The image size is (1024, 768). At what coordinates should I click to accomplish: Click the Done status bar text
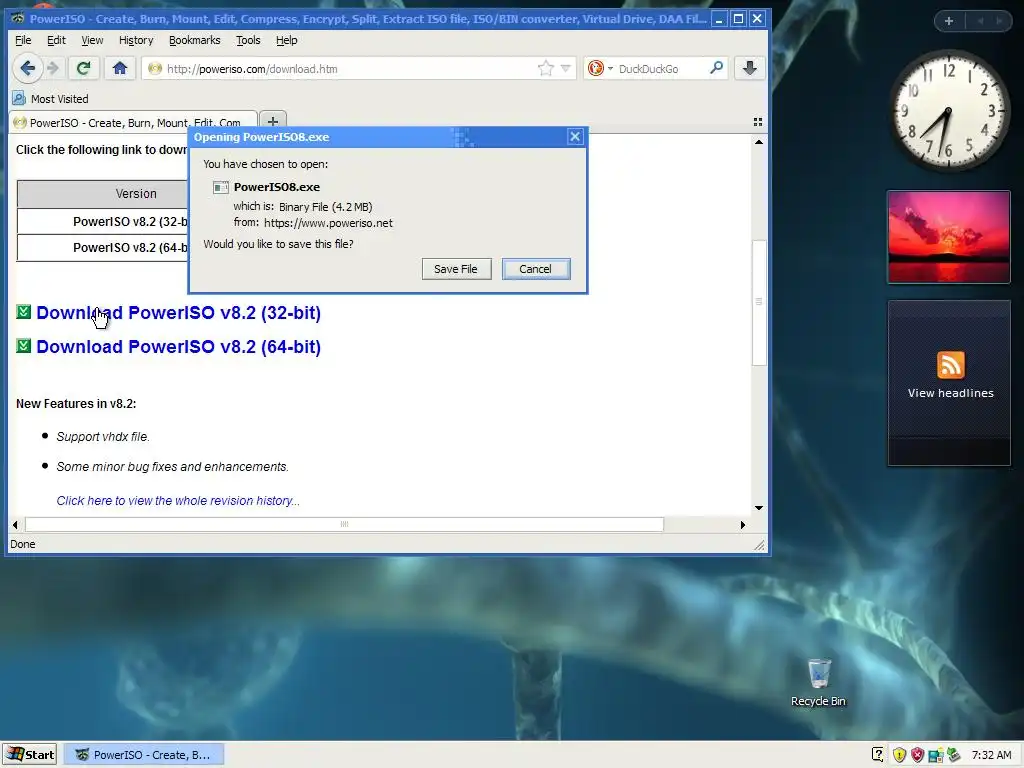(23, 544)
